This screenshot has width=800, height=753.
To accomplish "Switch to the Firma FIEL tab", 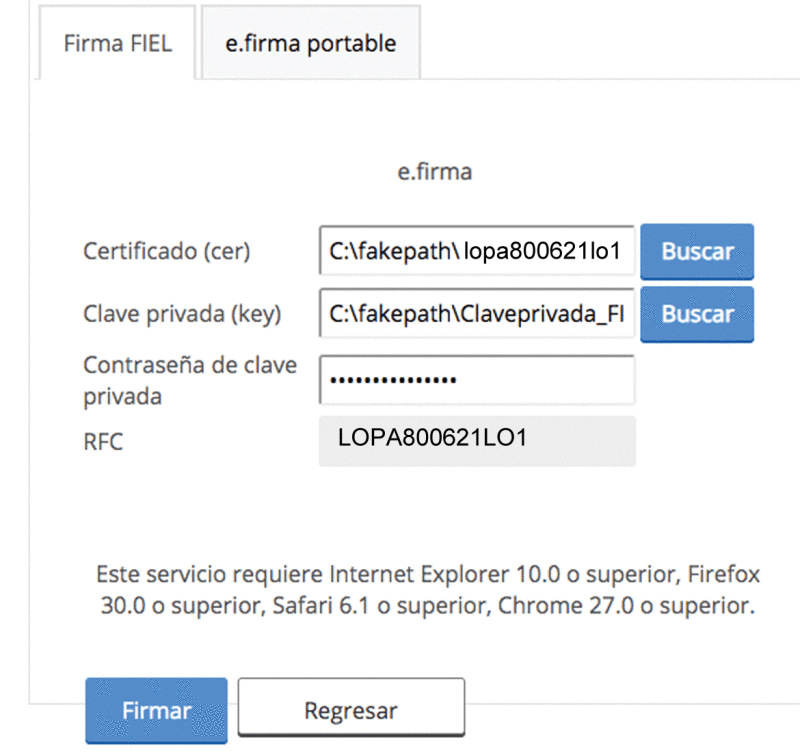I will [x=117, y=43].
